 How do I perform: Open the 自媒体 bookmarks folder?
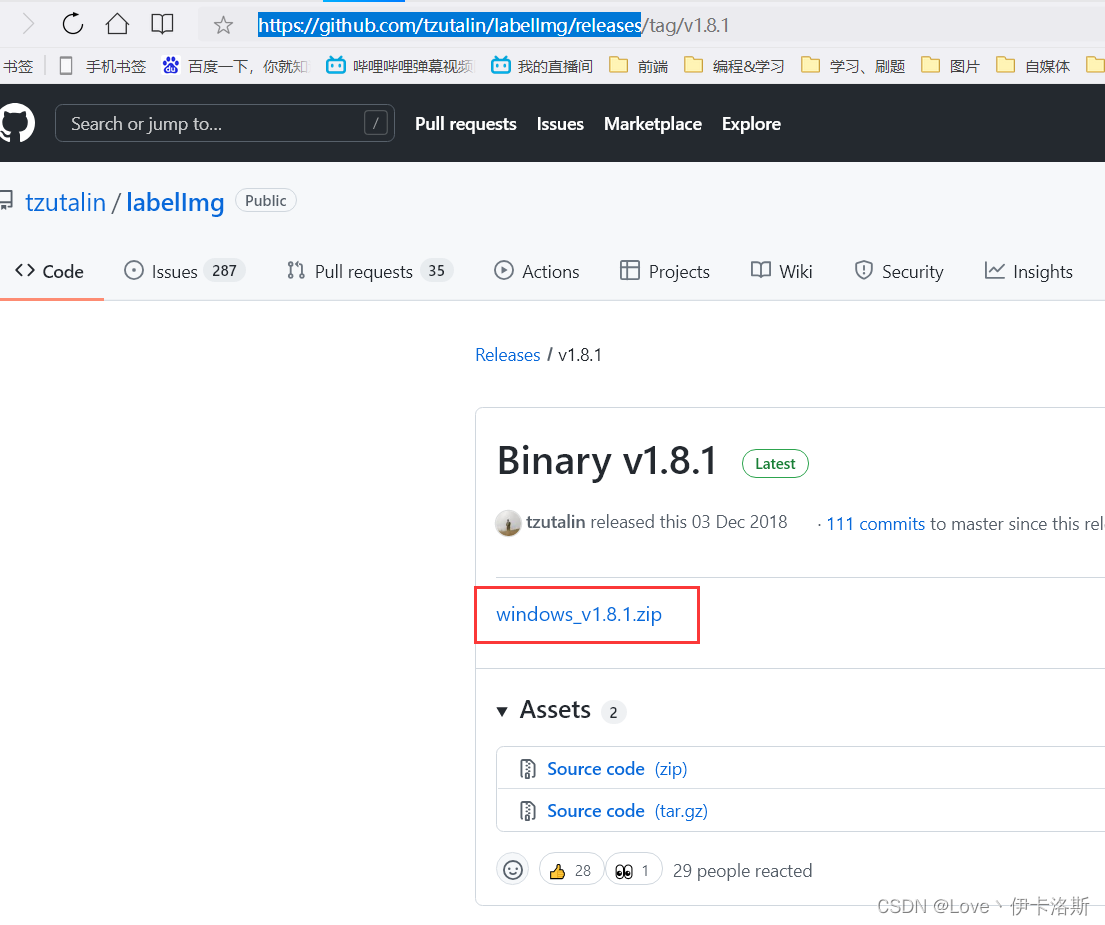click(x=1033, y=66)
